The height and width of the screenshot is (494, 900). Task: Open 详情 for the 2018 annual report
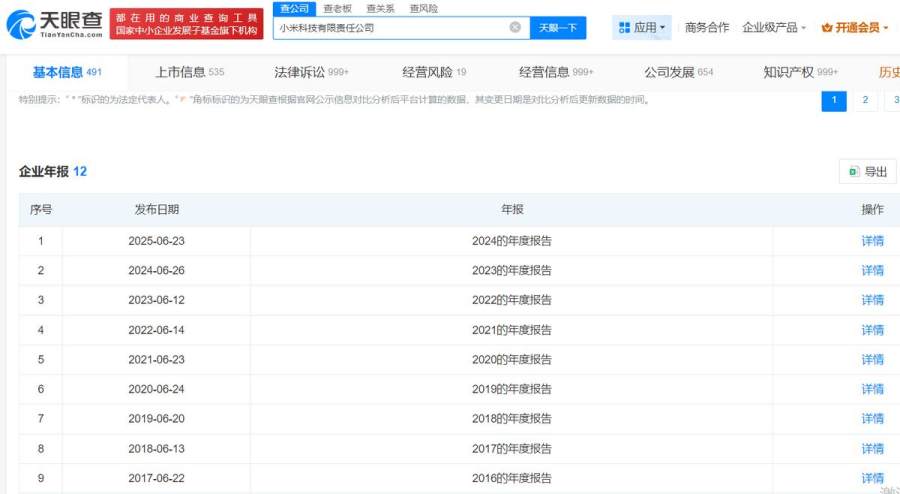872,419
